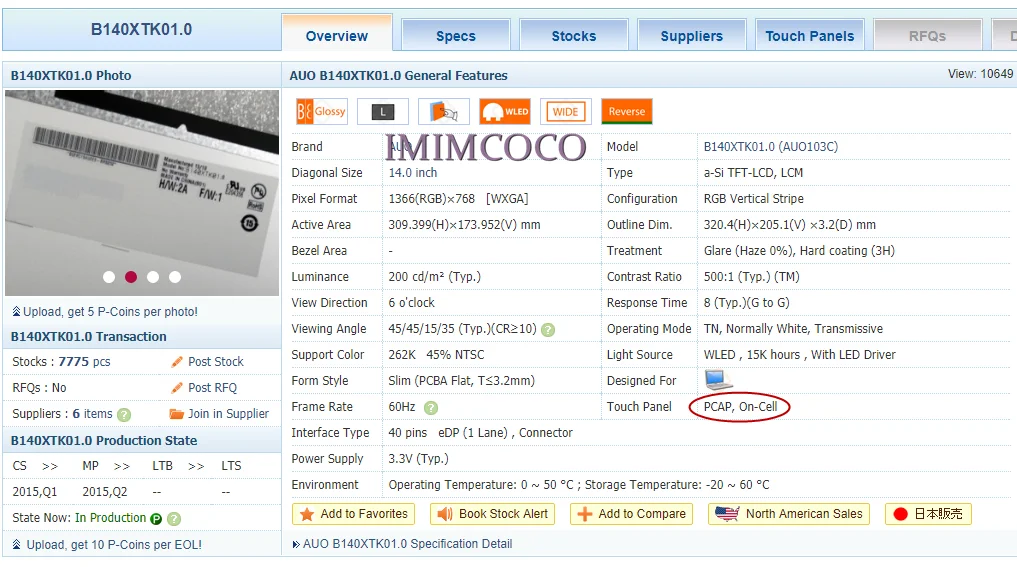Image resolution: width=1017 pixels, height=567 pixels.
Task: Open Post RFQ link
Action: [212, 388]
